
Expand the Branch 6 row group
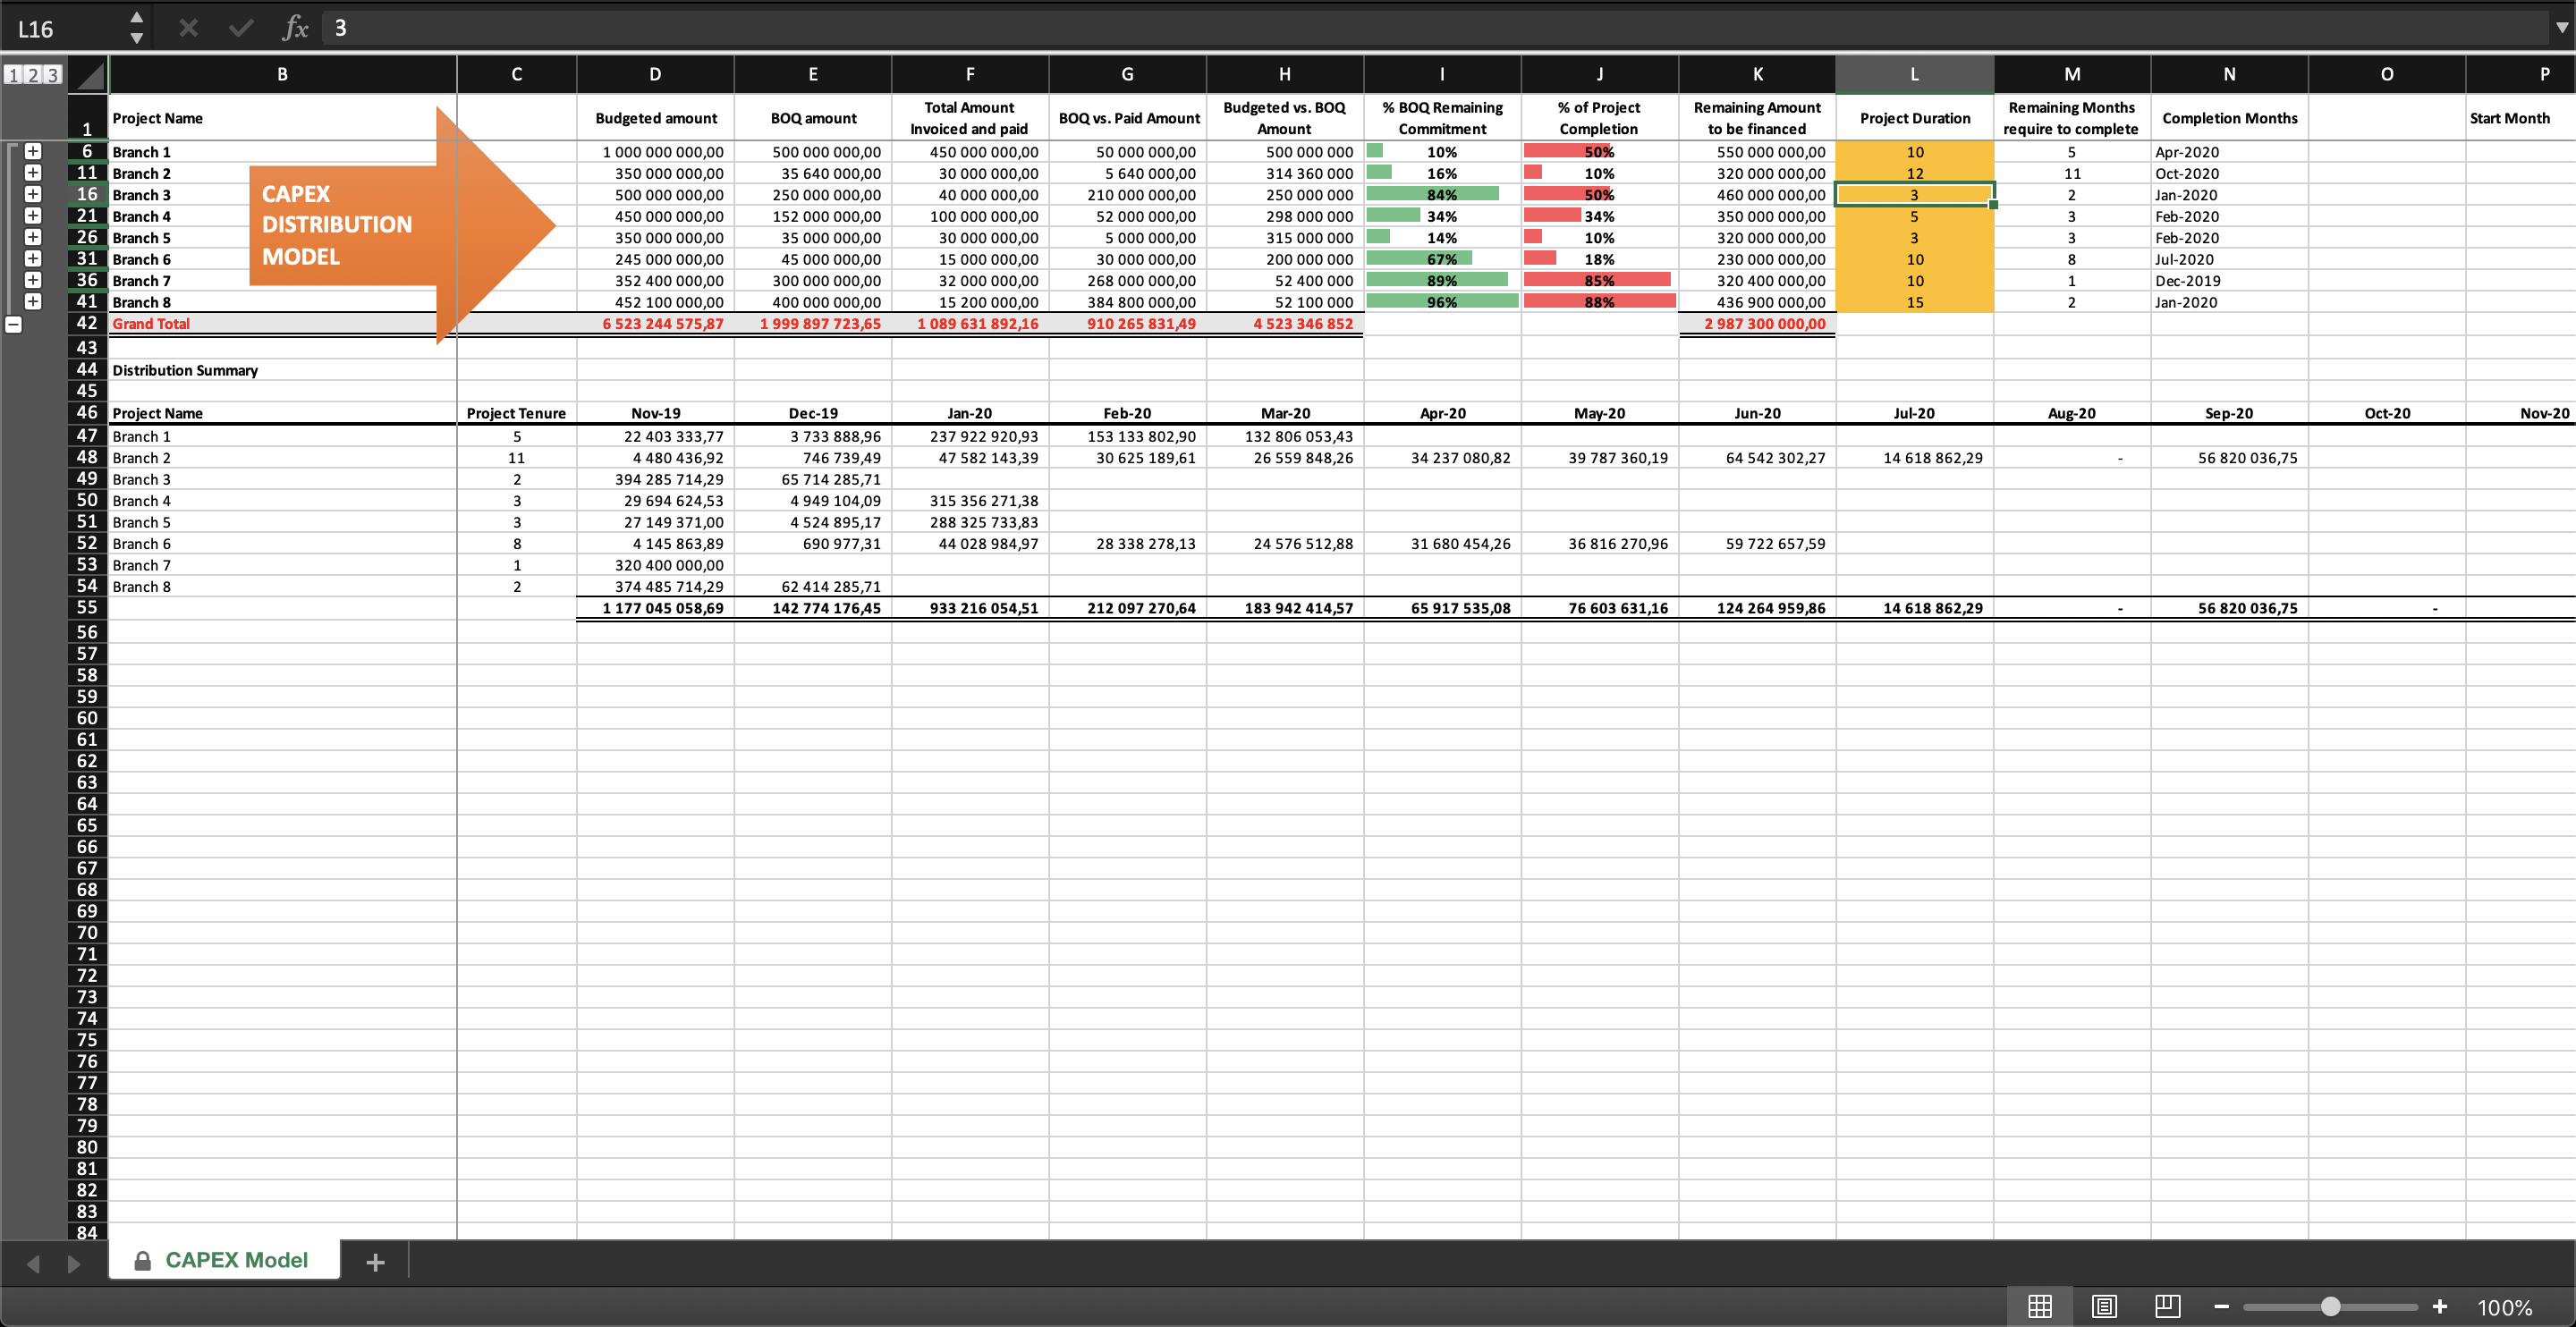[33, 258]
